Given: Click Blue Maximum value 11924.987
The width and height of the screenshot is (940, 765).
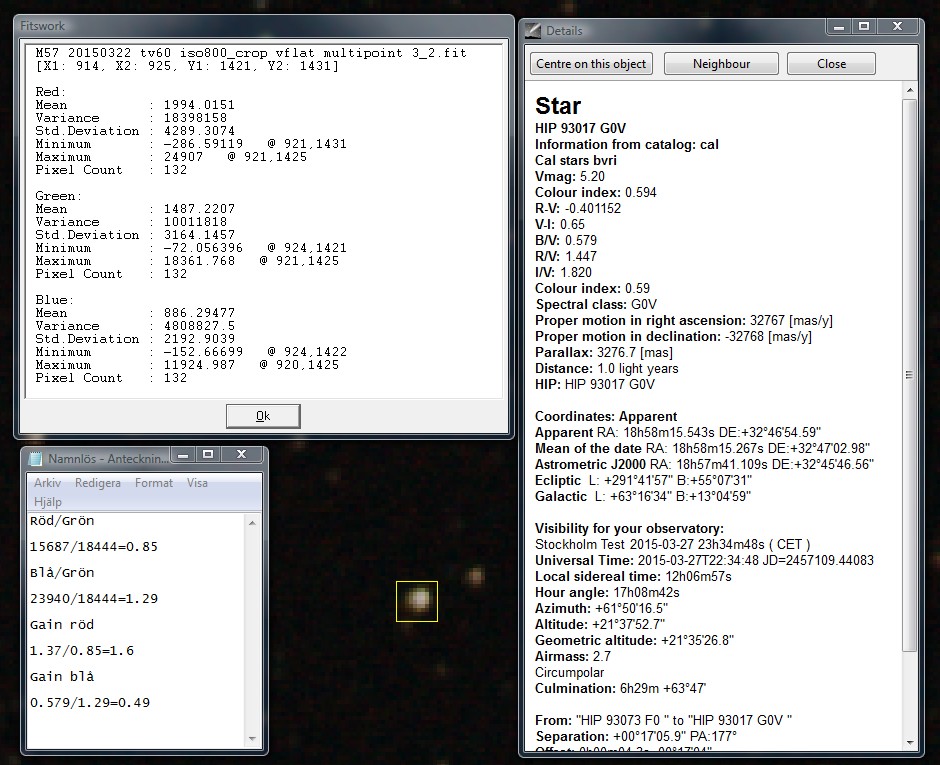Looking at the screenshot, I should [x=199, y=365].
